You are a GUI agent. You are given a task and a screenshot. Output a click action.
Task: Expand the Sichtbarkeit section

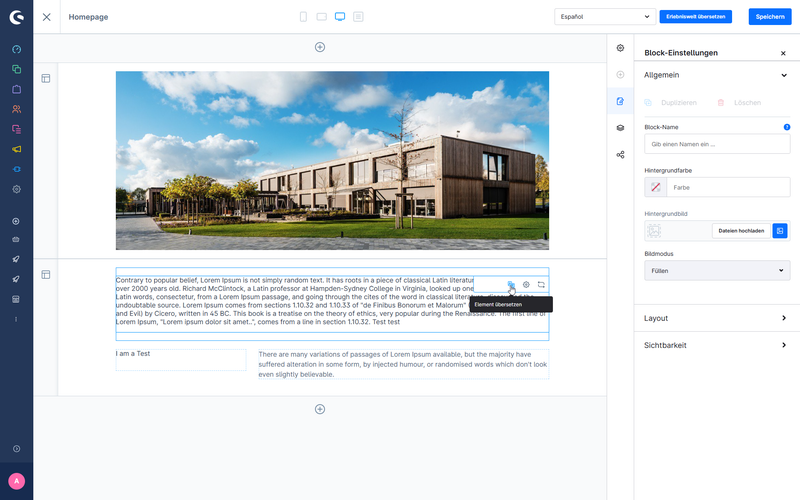coord(716,345)
